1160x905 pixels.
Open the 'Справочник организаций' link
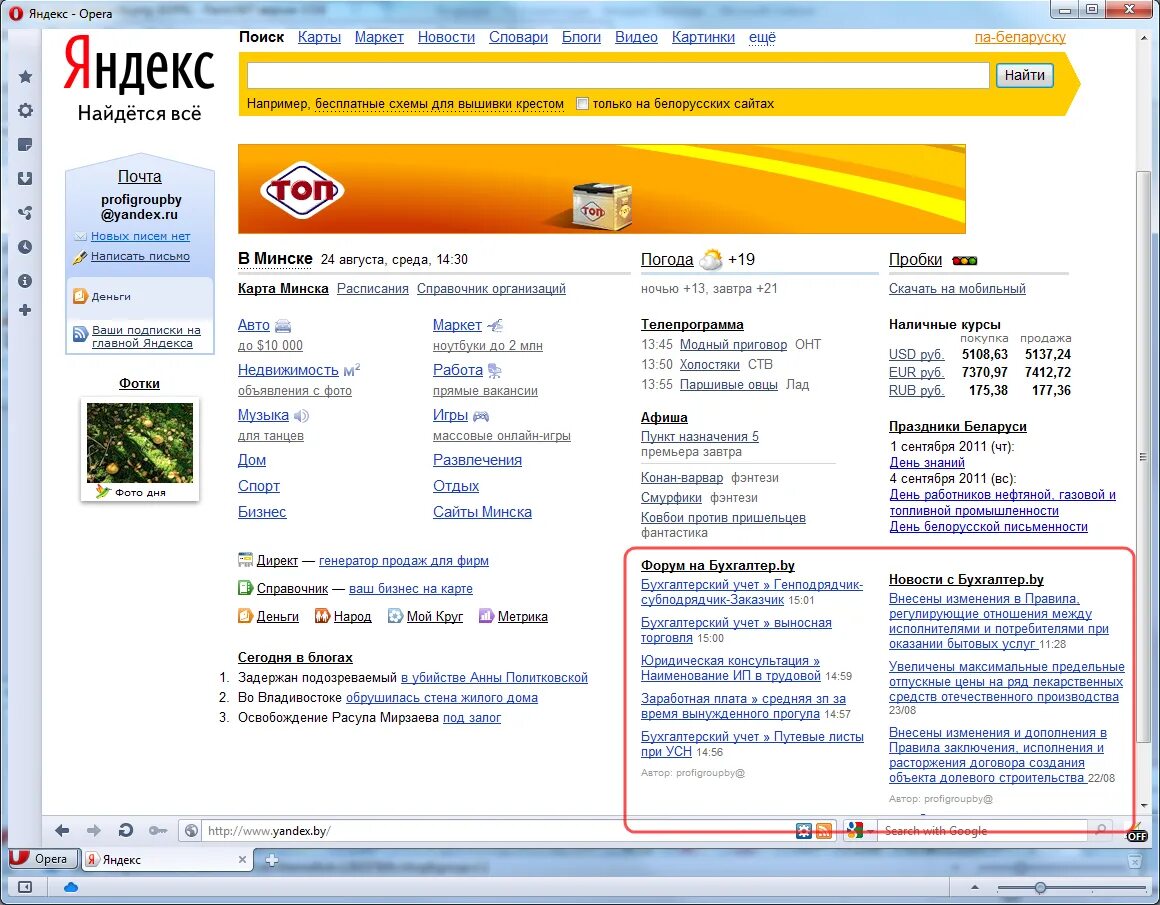(x=491, y=289)
